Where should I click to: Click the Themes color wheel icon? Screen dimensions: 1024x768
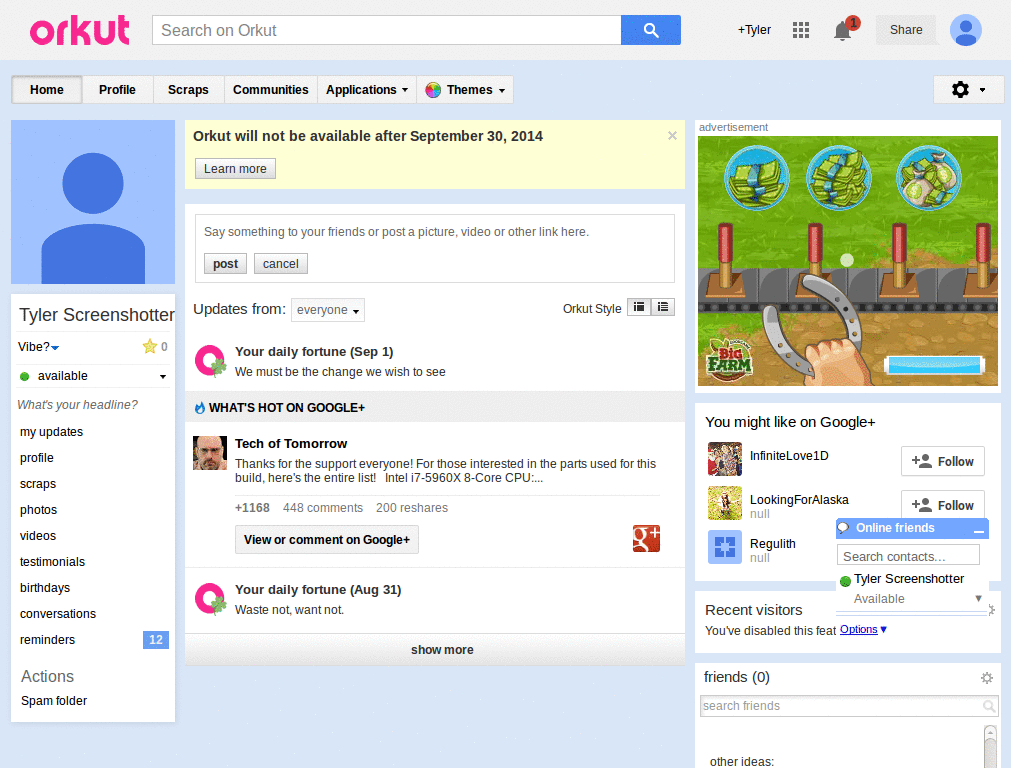(x=432, y=90)
